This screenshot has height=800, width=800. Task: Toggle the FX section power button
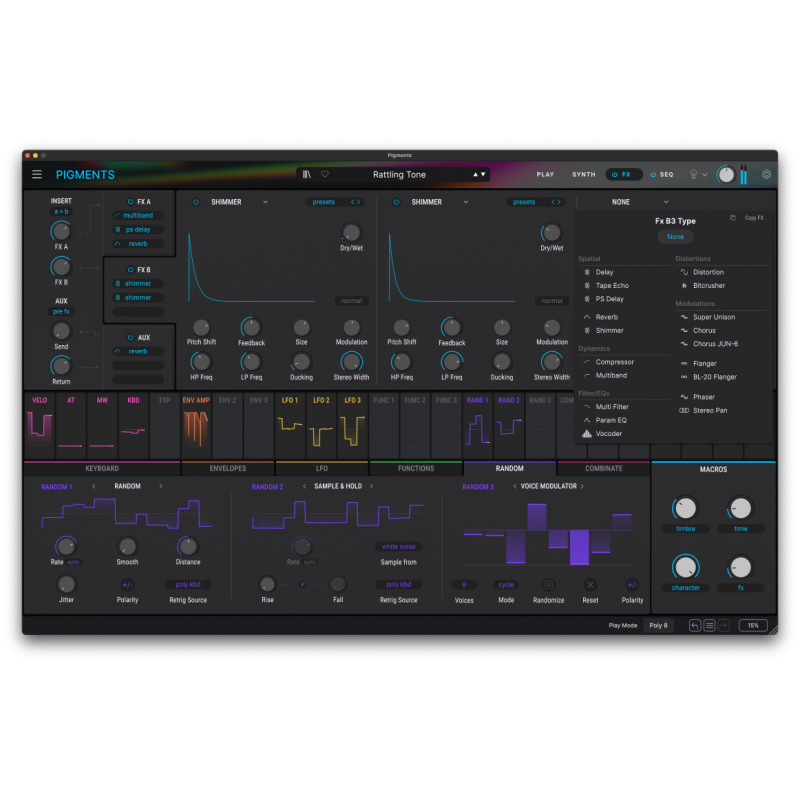point(614,174)
